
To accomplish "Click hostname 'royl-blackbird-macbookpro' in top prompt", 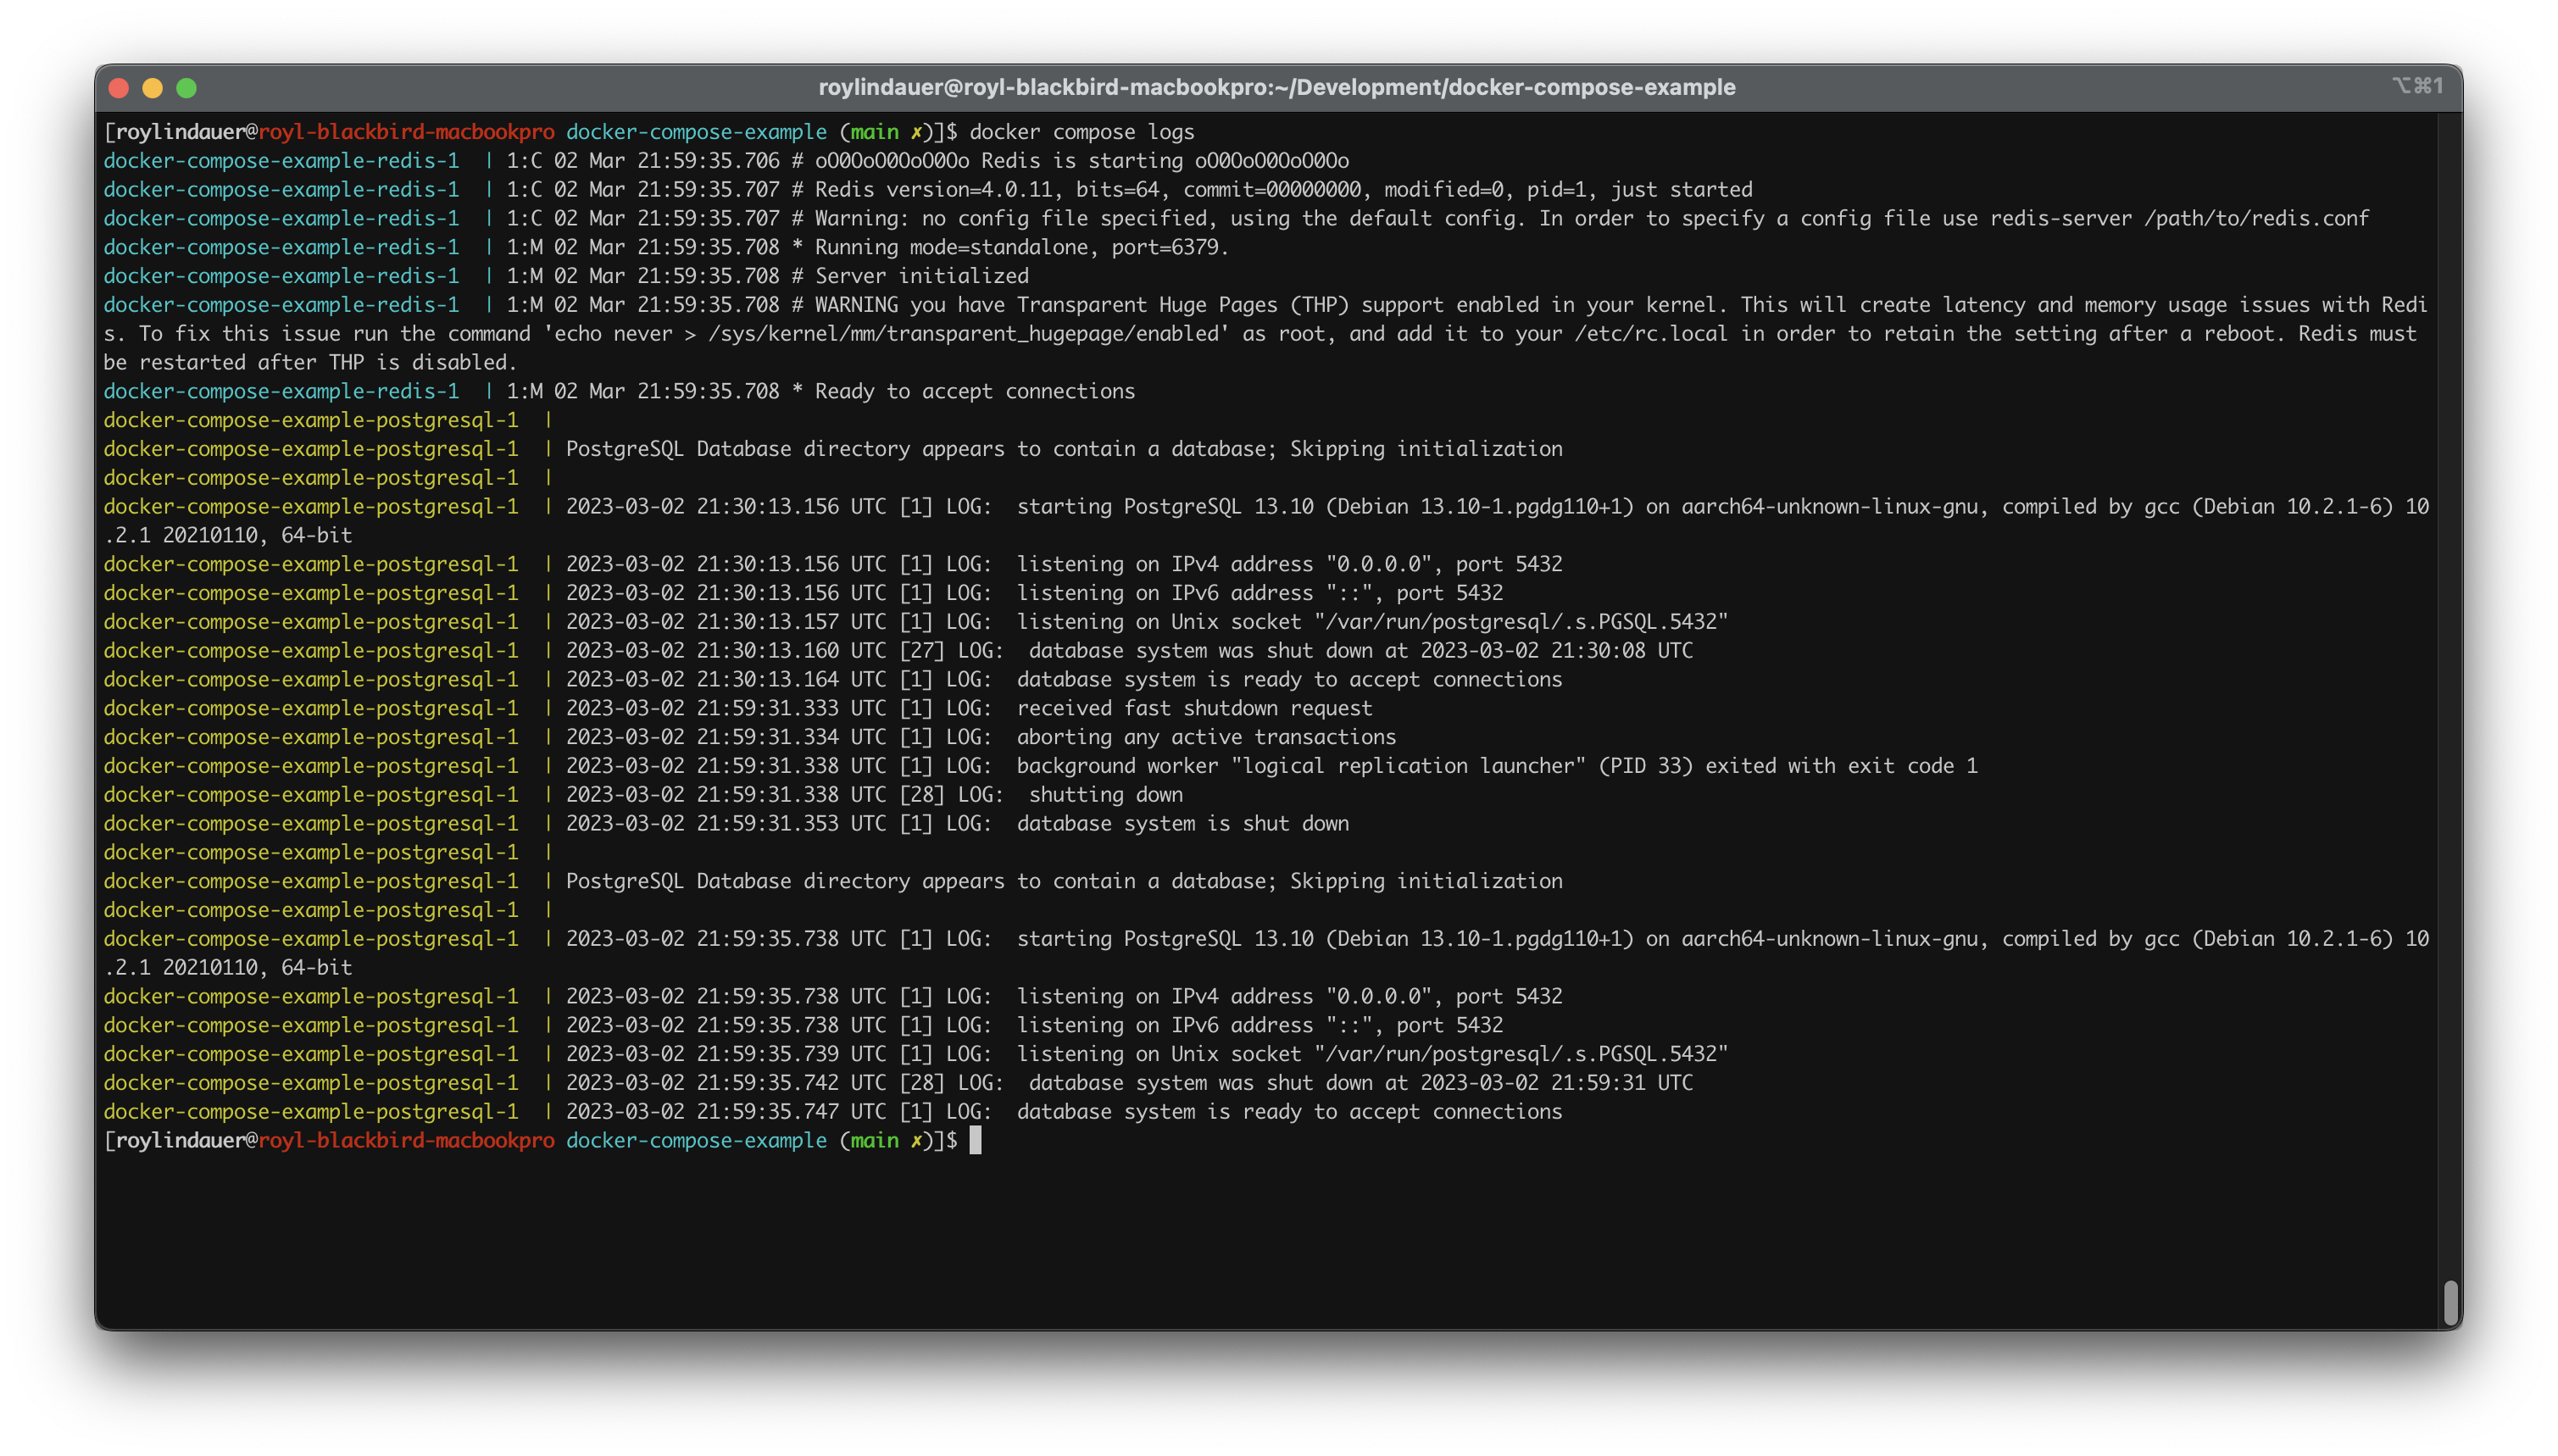I will coord(406,132).
